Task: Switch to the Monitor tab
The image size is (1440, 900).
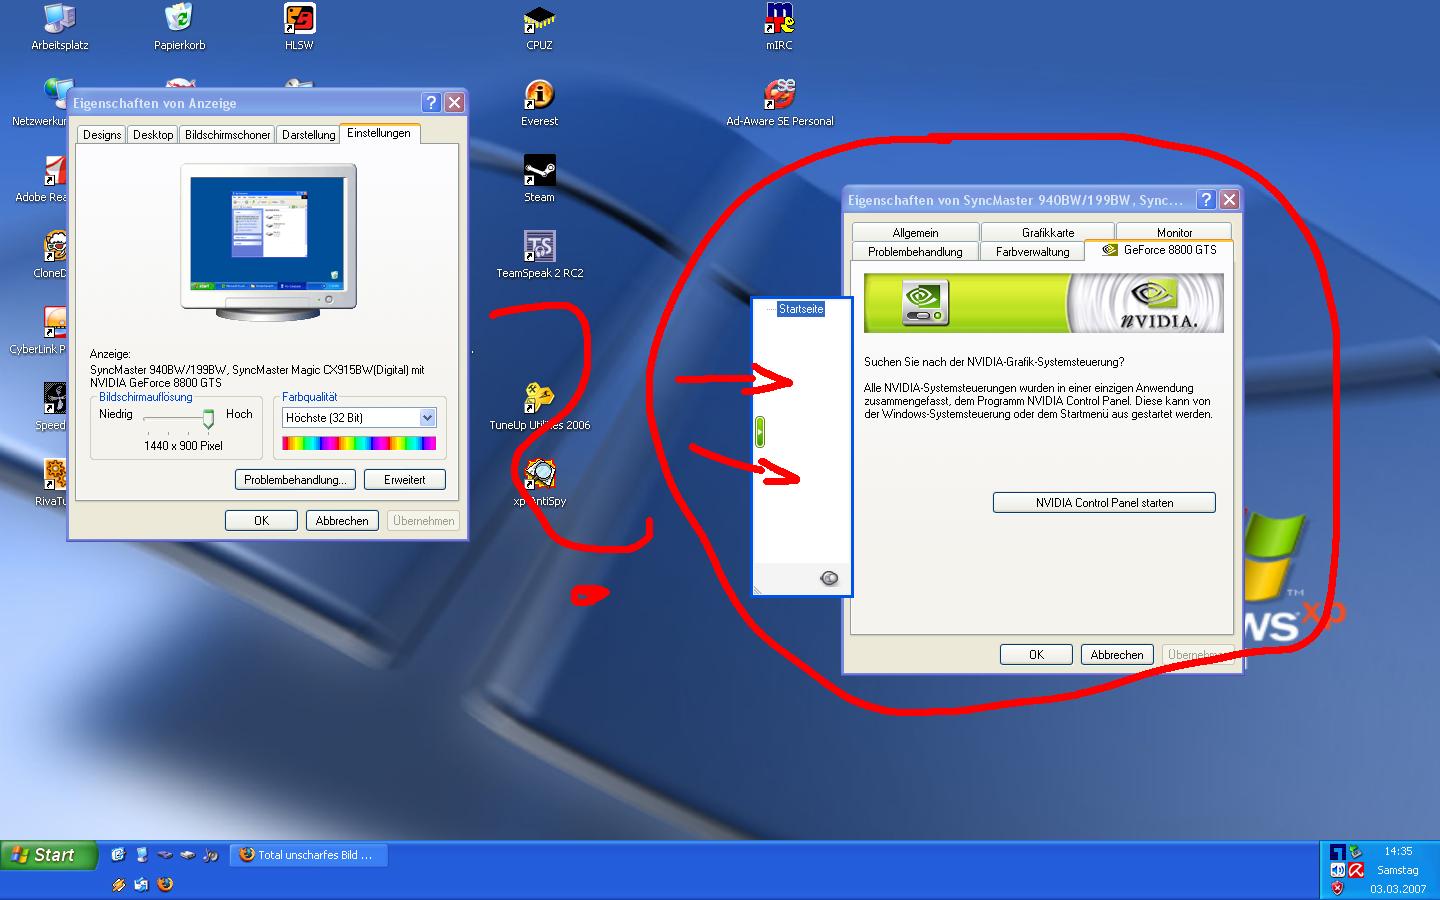Action: pyautogui.click(x=1174, y=232)
